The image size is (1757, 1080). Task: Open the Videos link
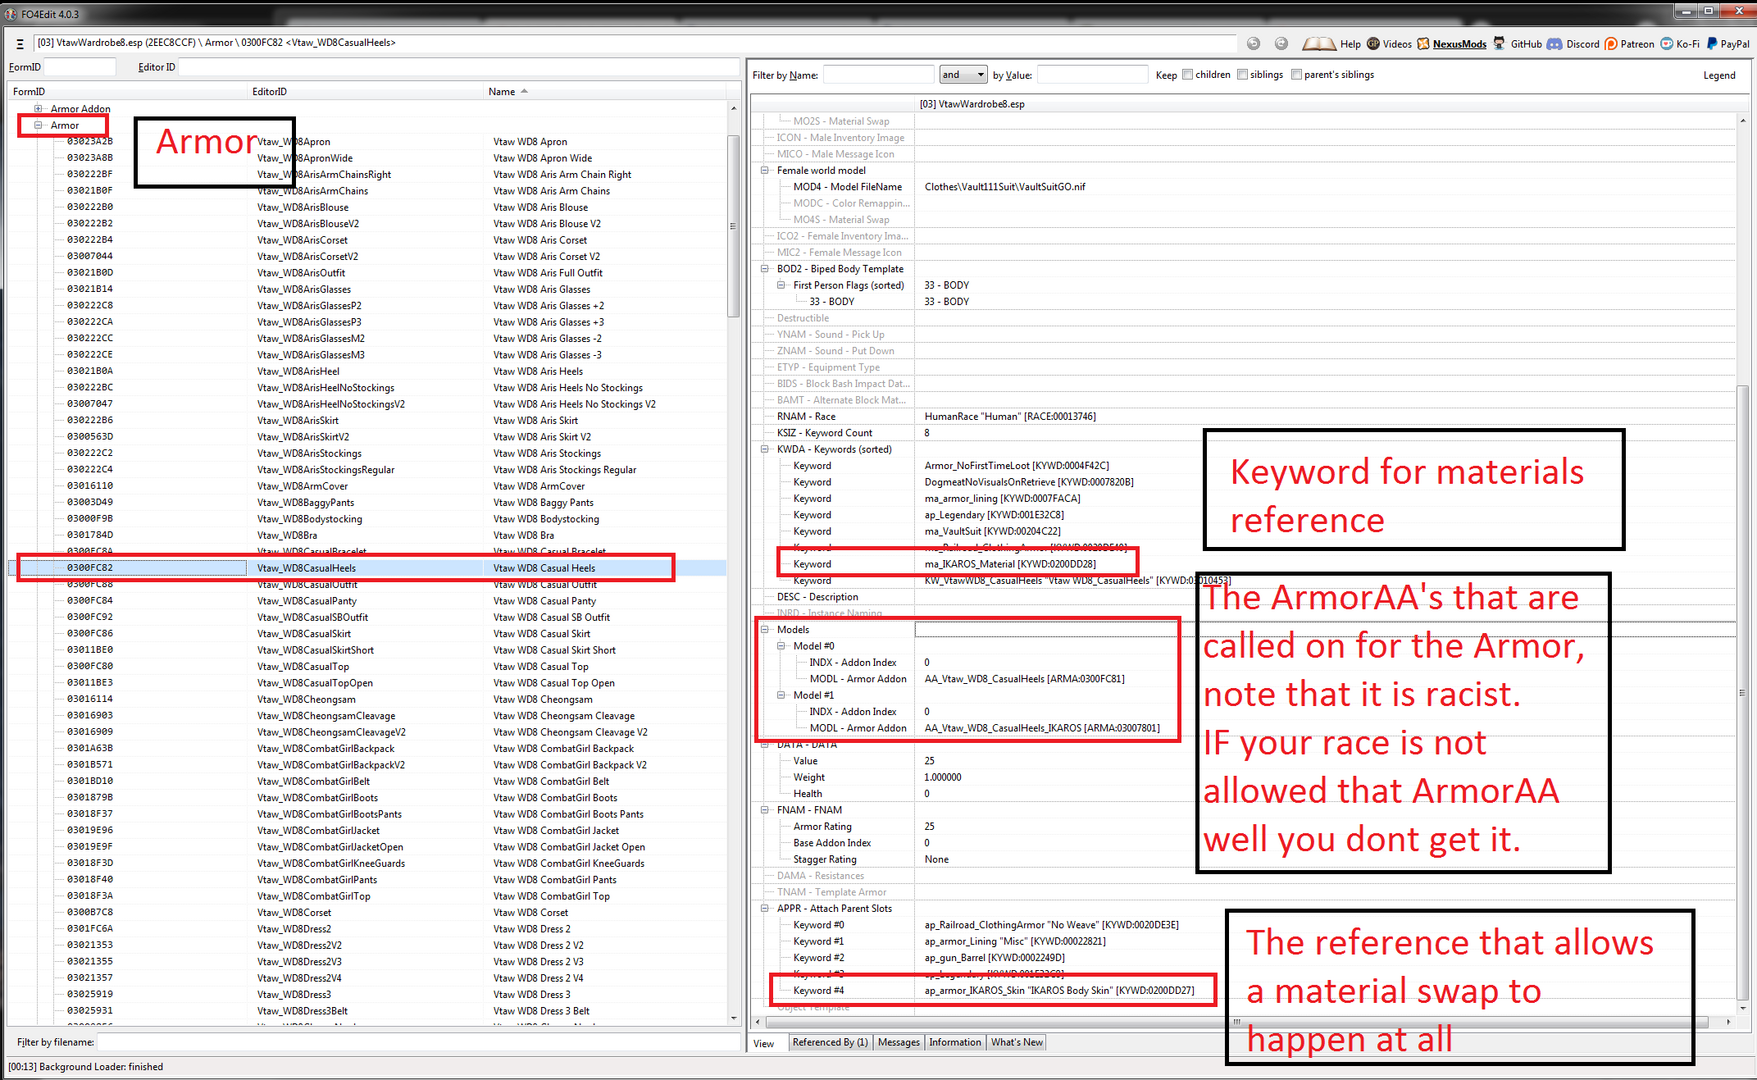coord(1389,44)
